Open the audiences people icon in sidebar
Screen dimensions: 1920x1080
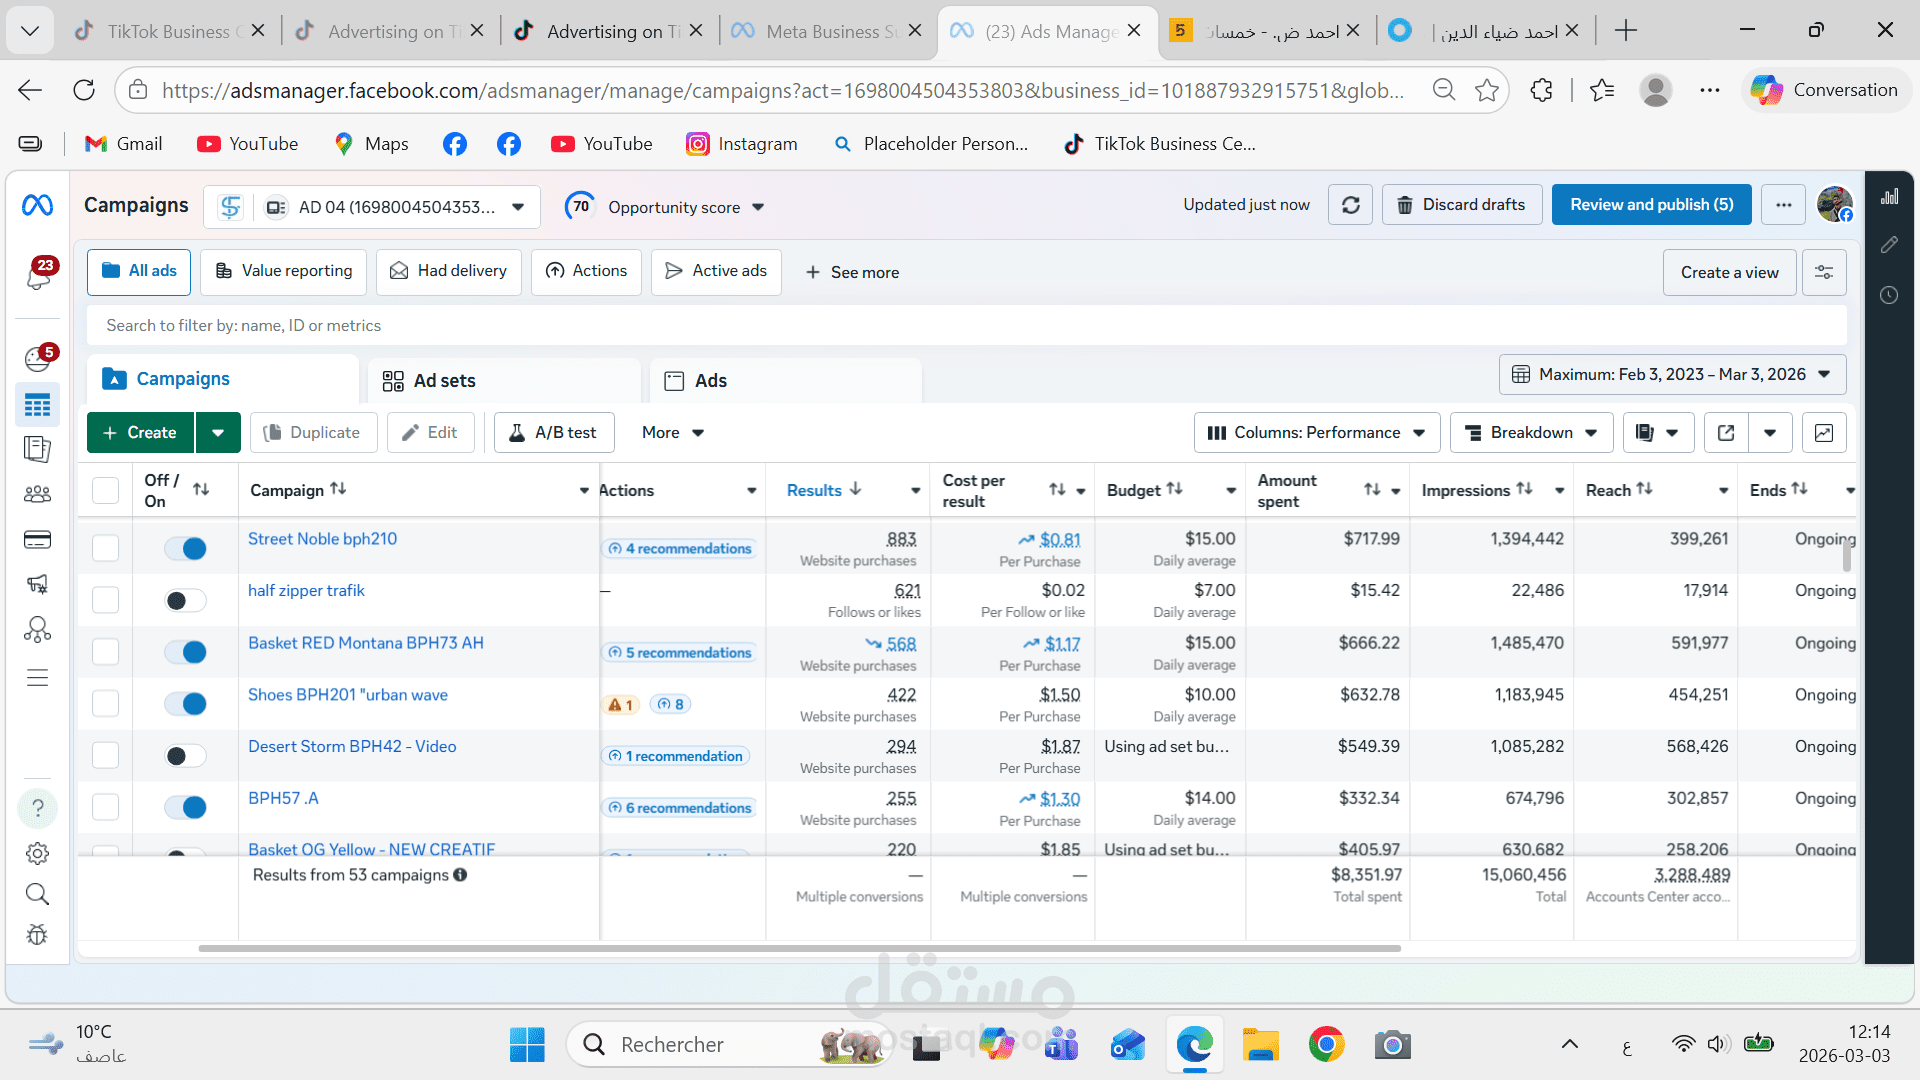tap(37, 494)
